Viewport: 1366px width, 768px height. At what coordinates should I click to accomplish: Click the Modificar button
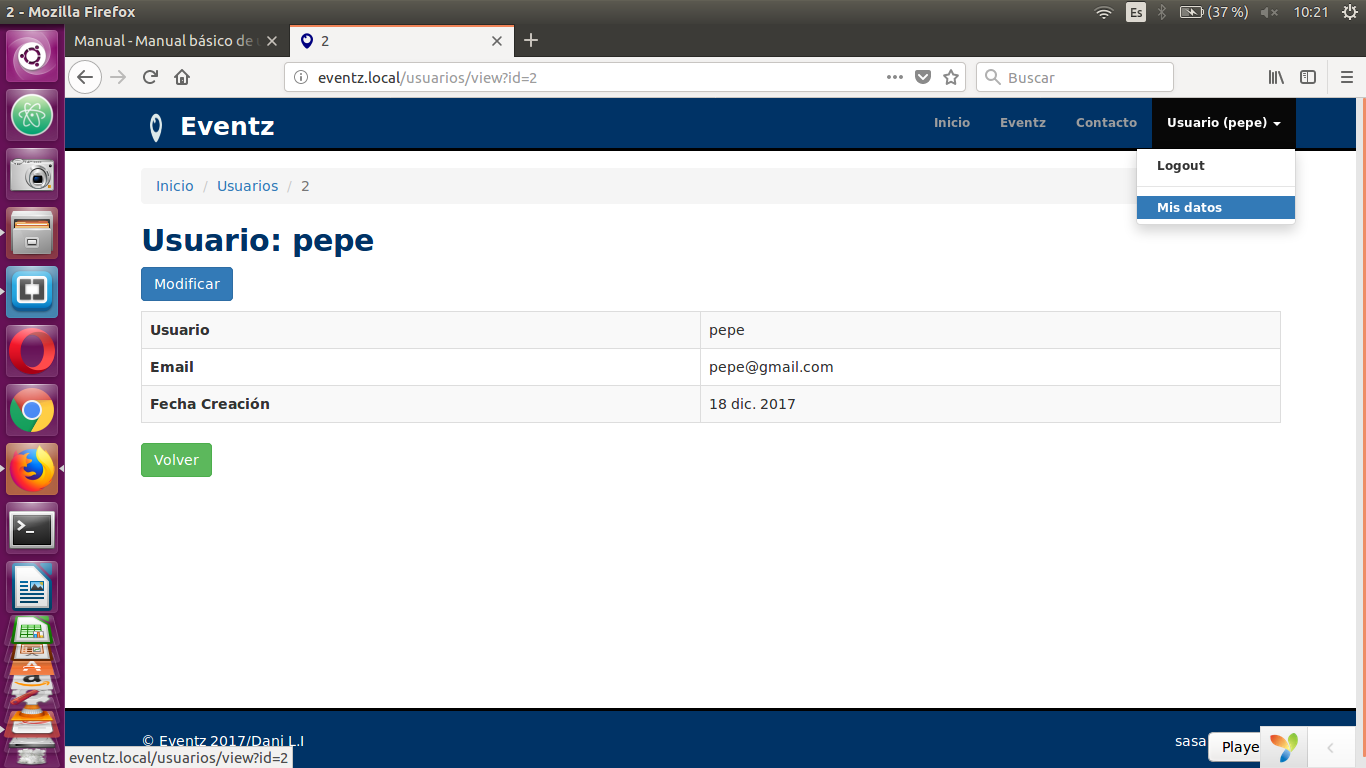pyautogui.click(x=187, y=284)
